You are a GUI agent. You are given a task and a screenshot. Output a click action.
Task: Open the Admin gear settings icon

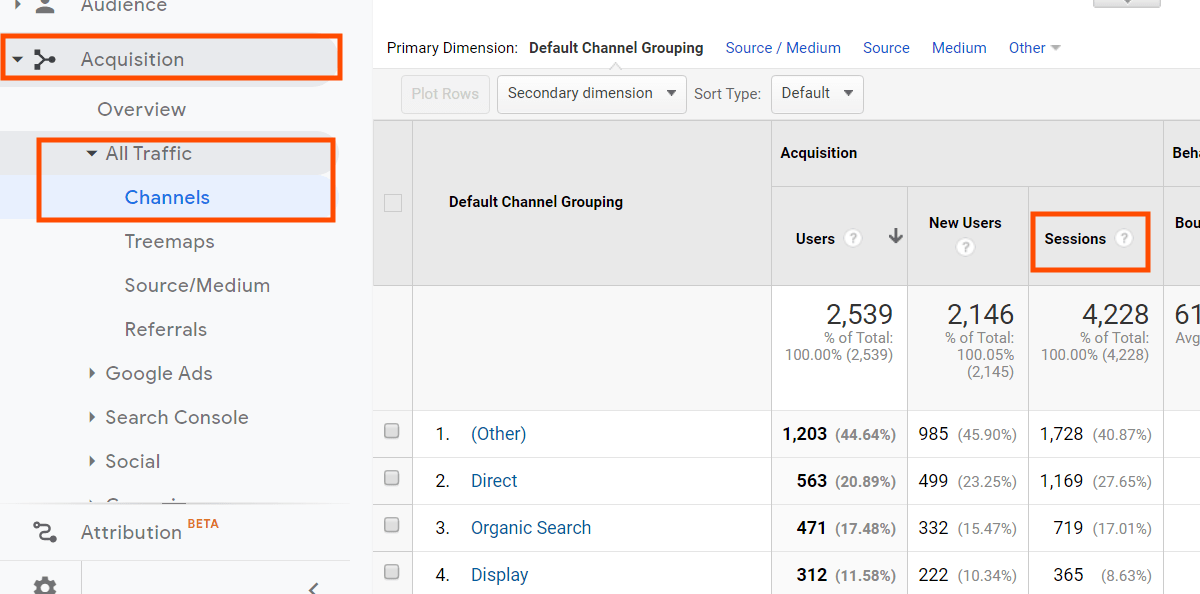pyautogui.click(x=45, y=586)
